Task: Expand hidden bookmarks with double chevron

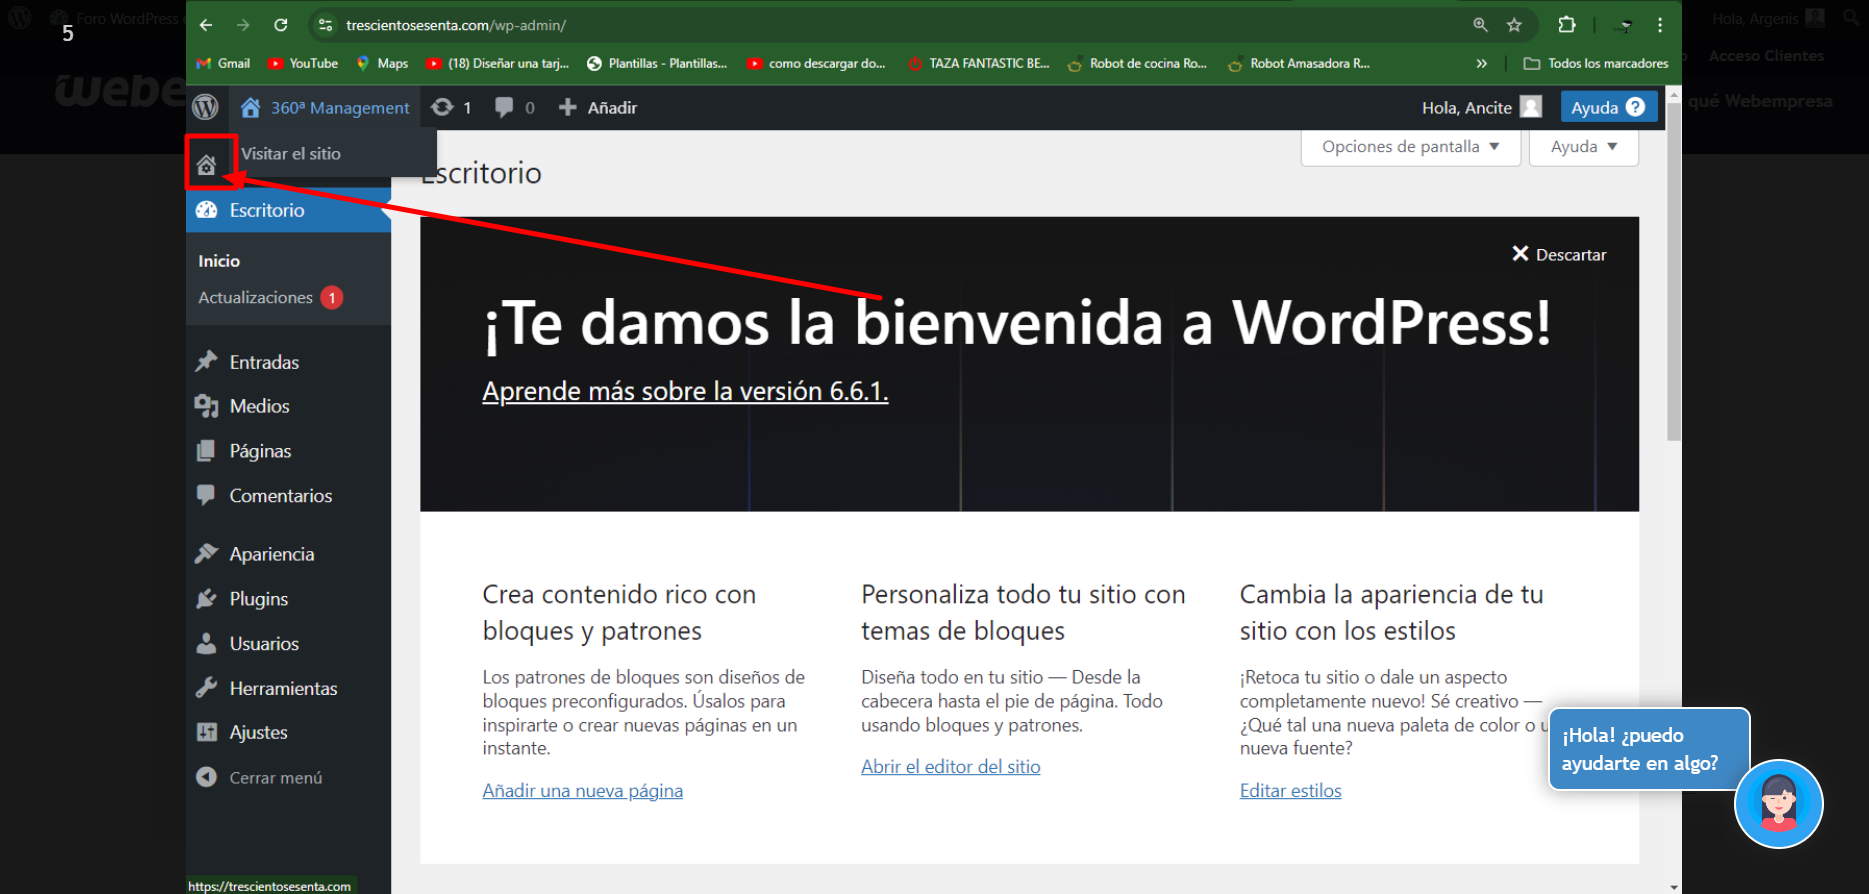Action: click(x=1481, y=63)
